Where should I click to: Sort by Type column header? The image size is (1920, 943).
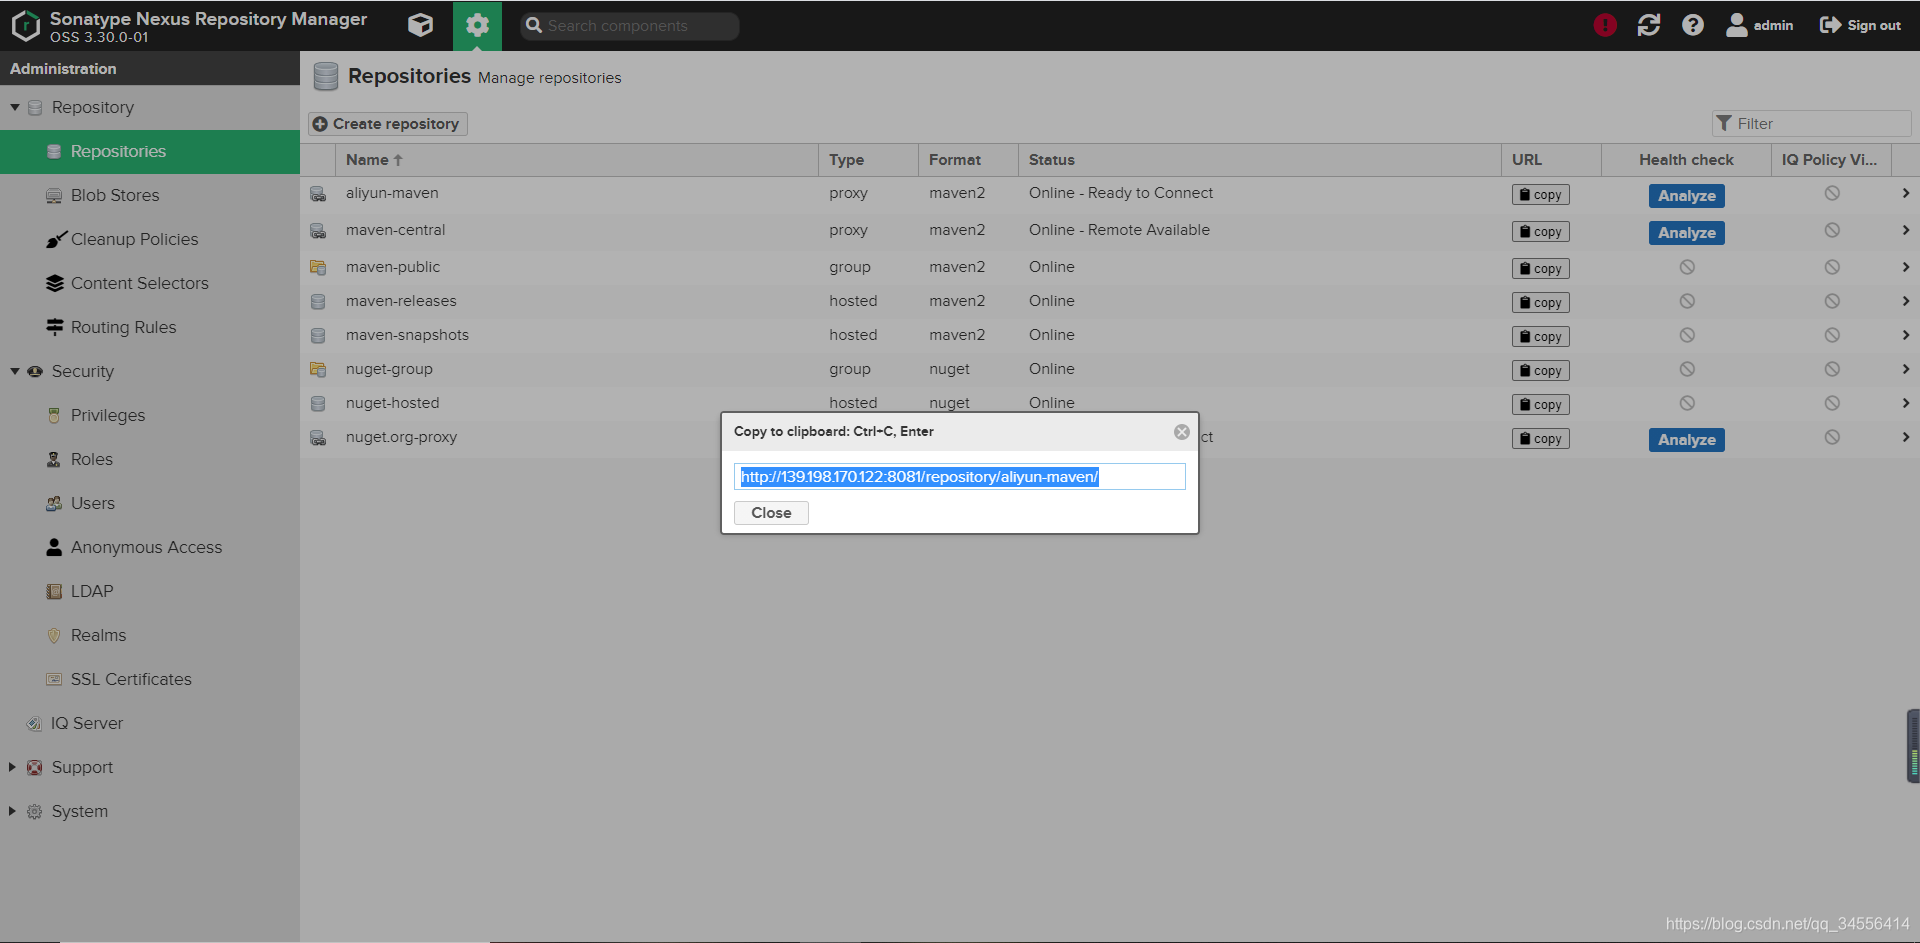click(x=868, y=160)
